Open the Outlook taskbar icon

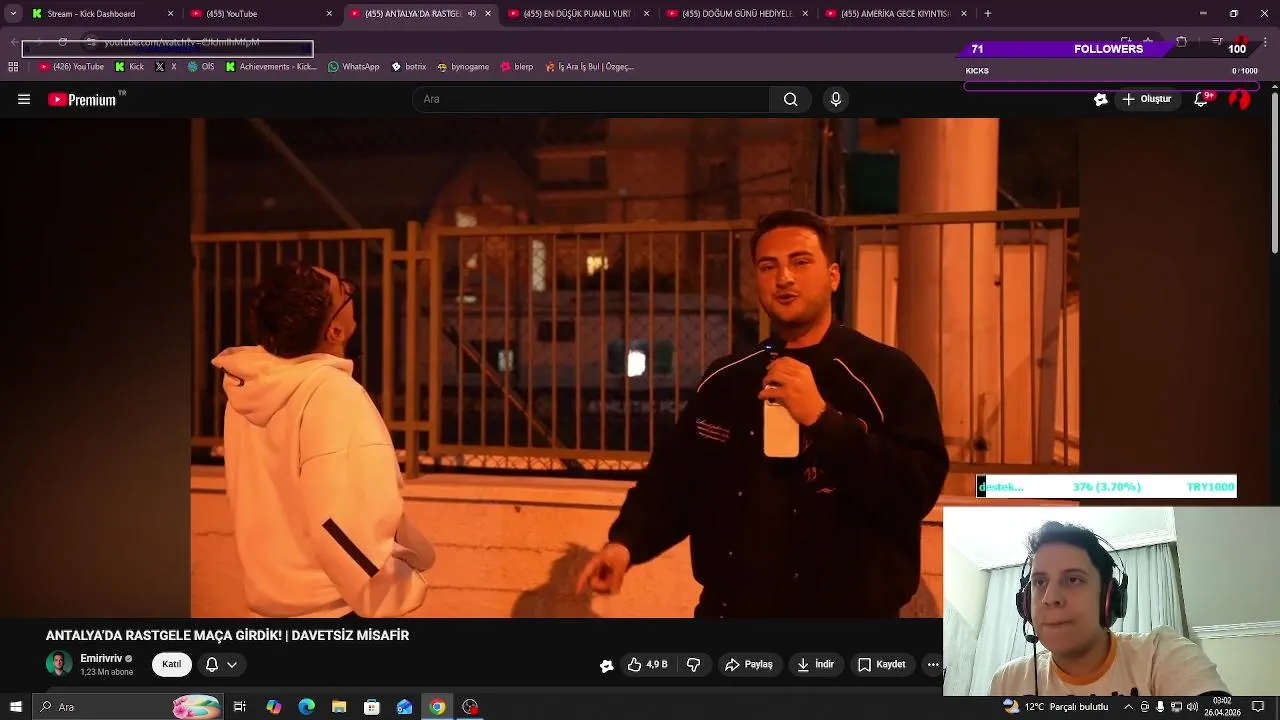pyautogui.click(x=404, y=707)
